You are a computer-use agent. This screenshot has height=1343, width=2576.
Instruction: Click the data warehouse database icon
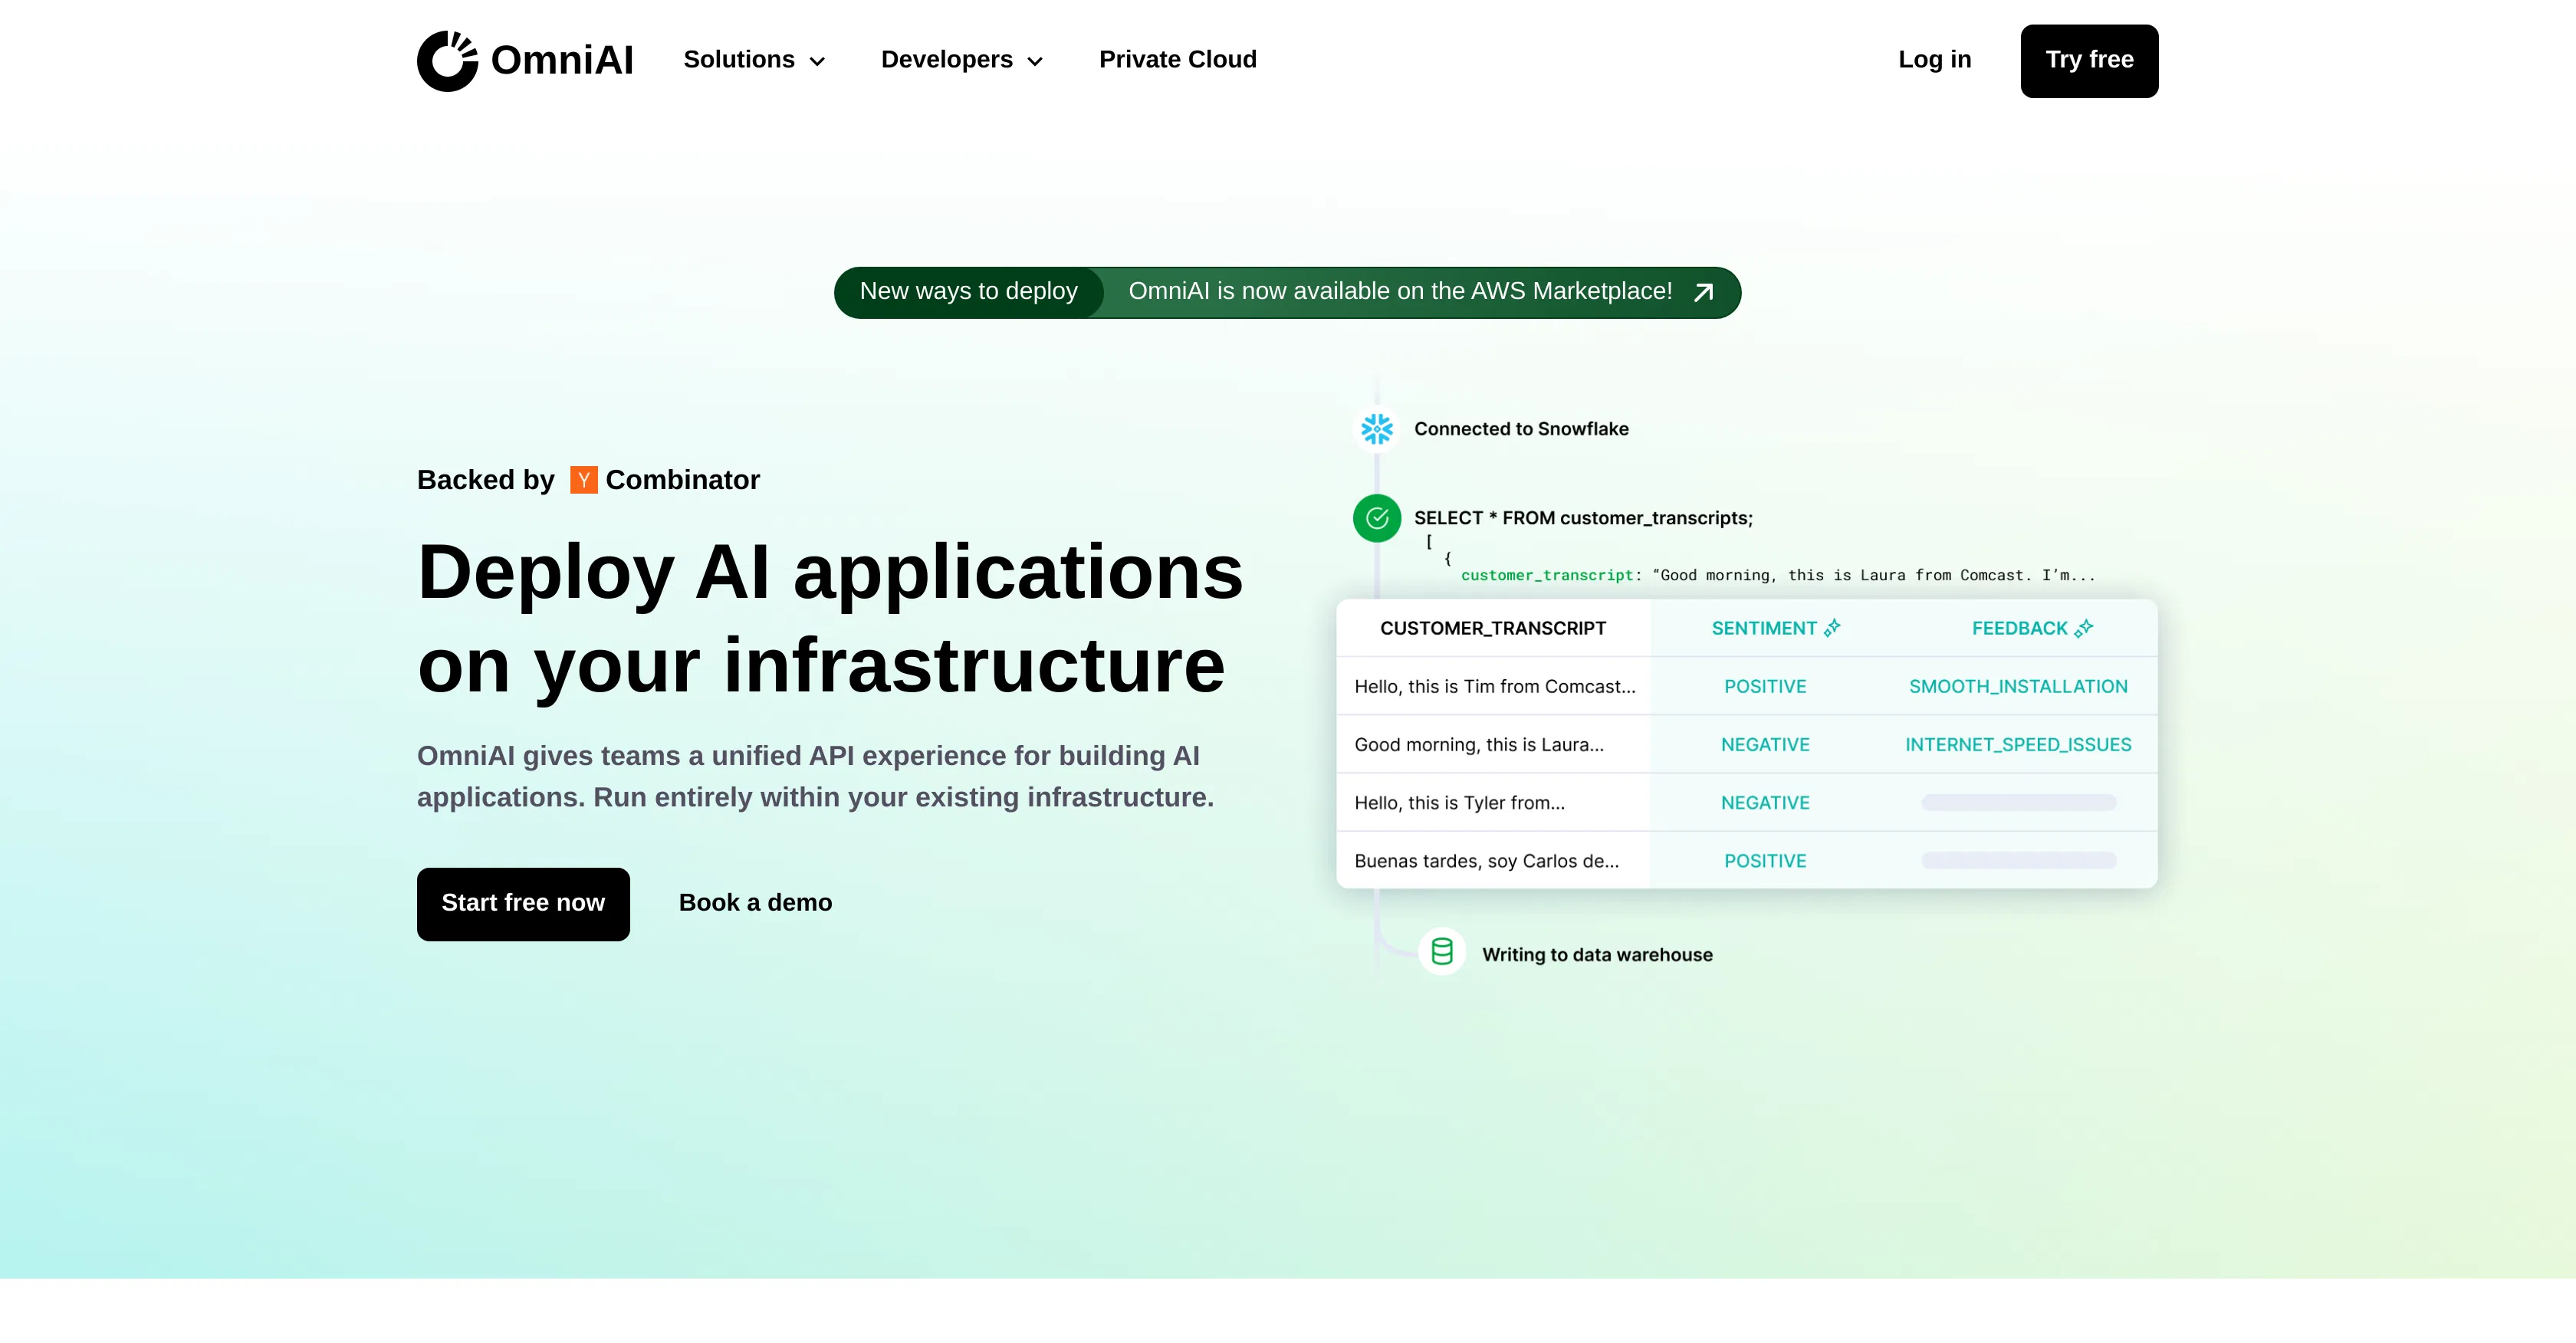point(1442,952)
